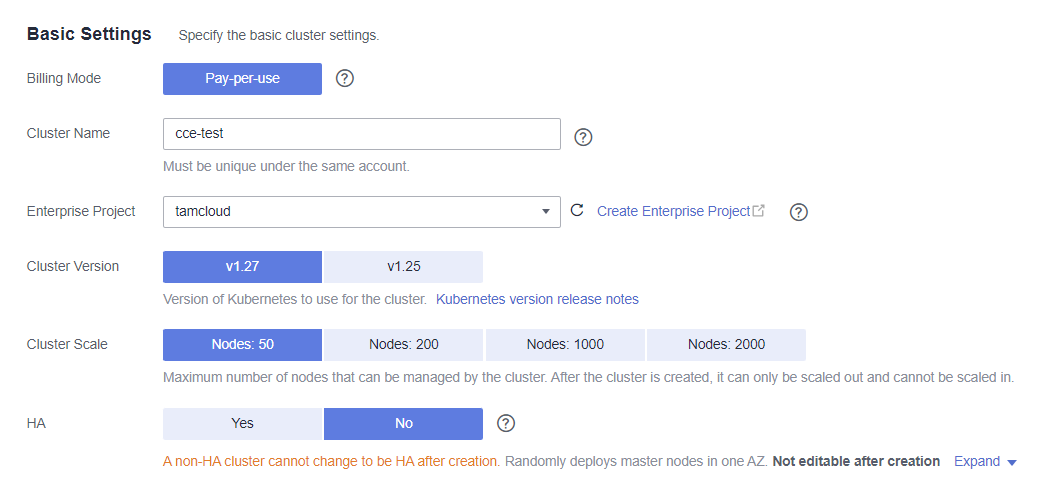
Task: Click the Basic Settings heading
Action: click(89, 34)
